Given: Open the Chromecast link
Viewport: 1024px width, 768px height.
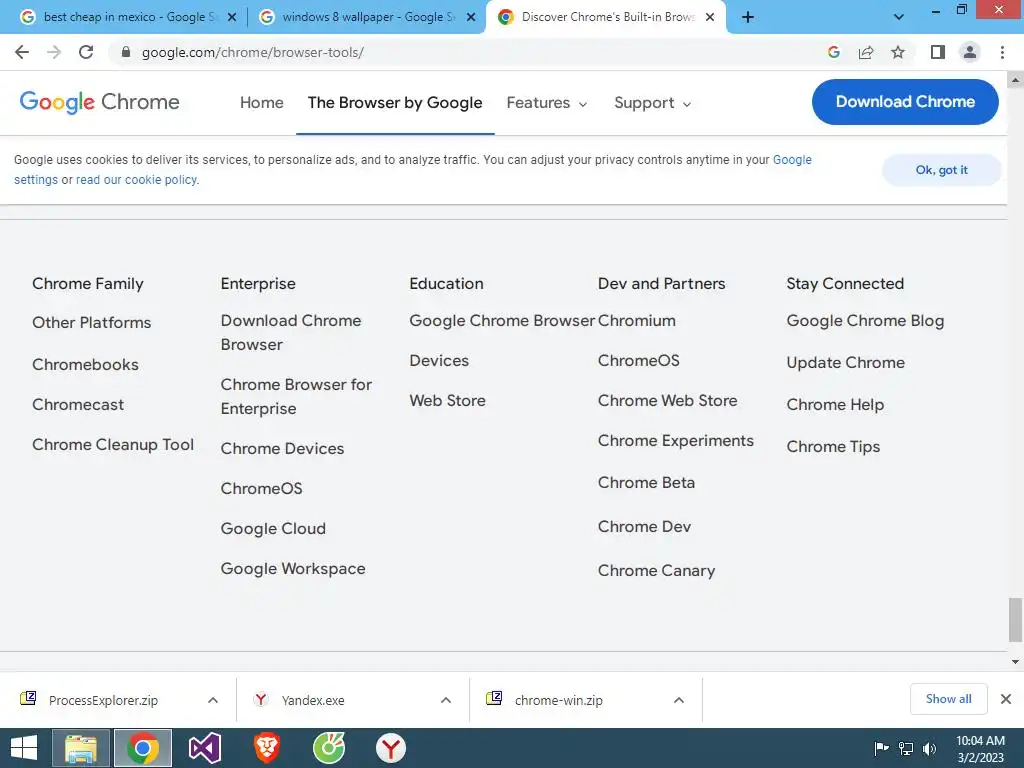Looking at the screenshot, I should pos(78,405).
